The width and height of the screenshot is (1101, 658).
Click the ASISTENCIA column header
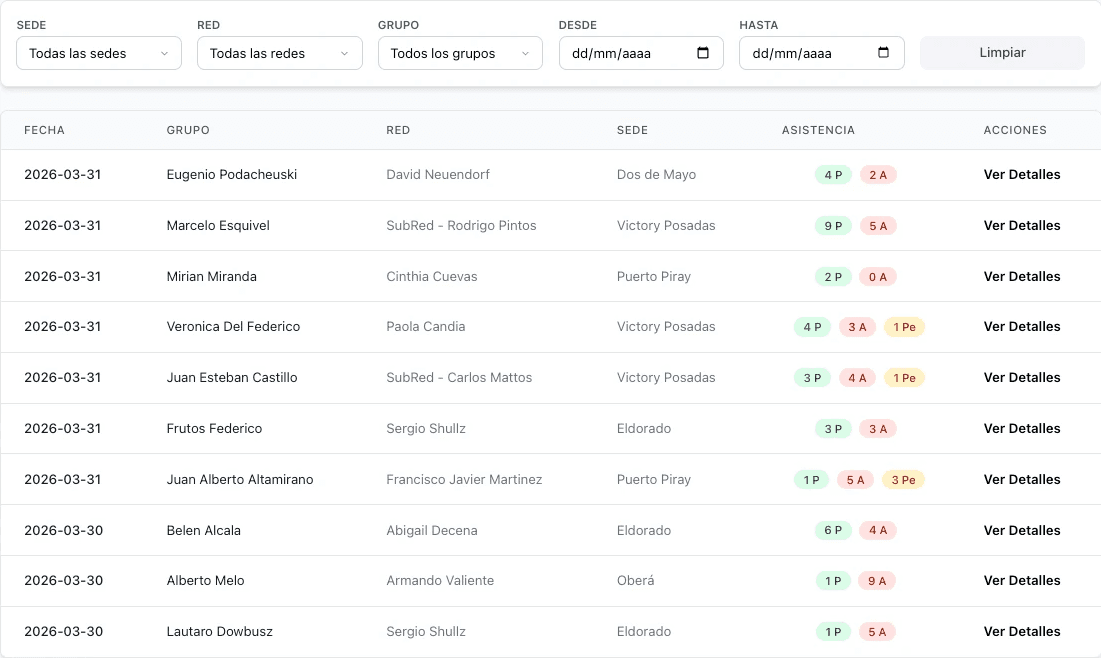click(818, 130)
